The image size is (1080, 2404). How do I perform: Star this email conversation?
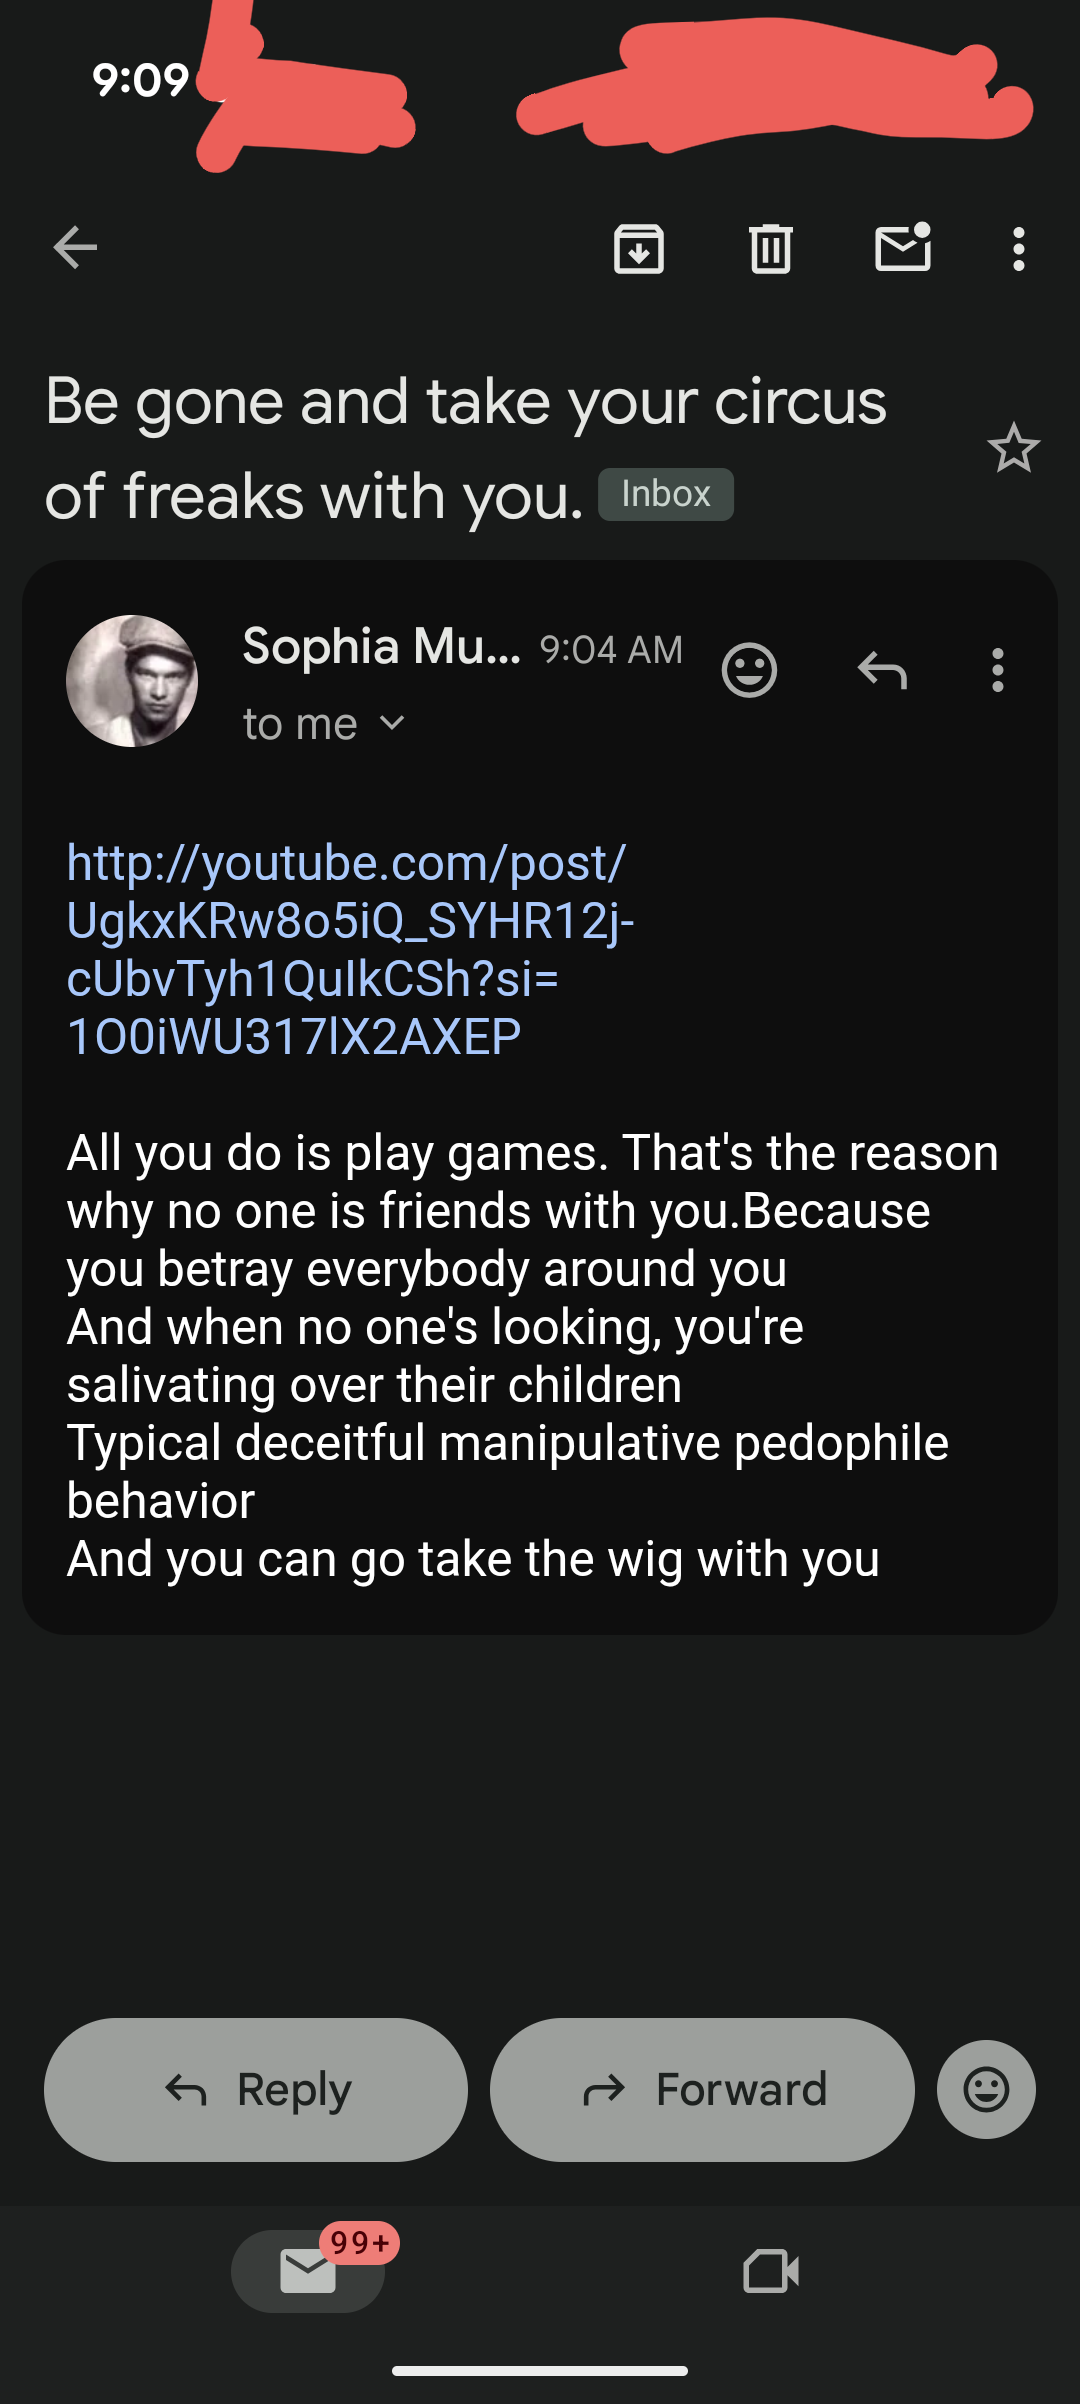[1013, 448]
